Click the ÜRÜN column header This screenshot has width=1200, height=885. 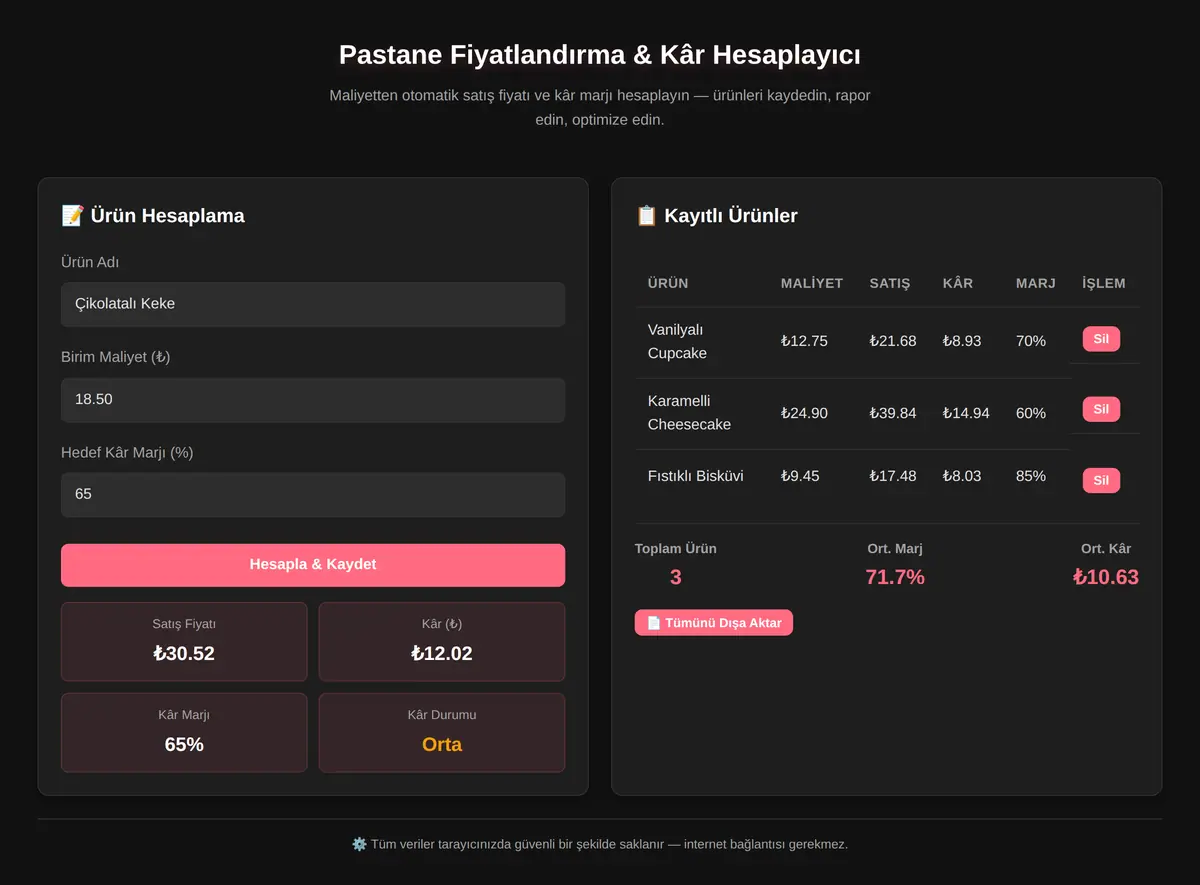click(668, 283)
